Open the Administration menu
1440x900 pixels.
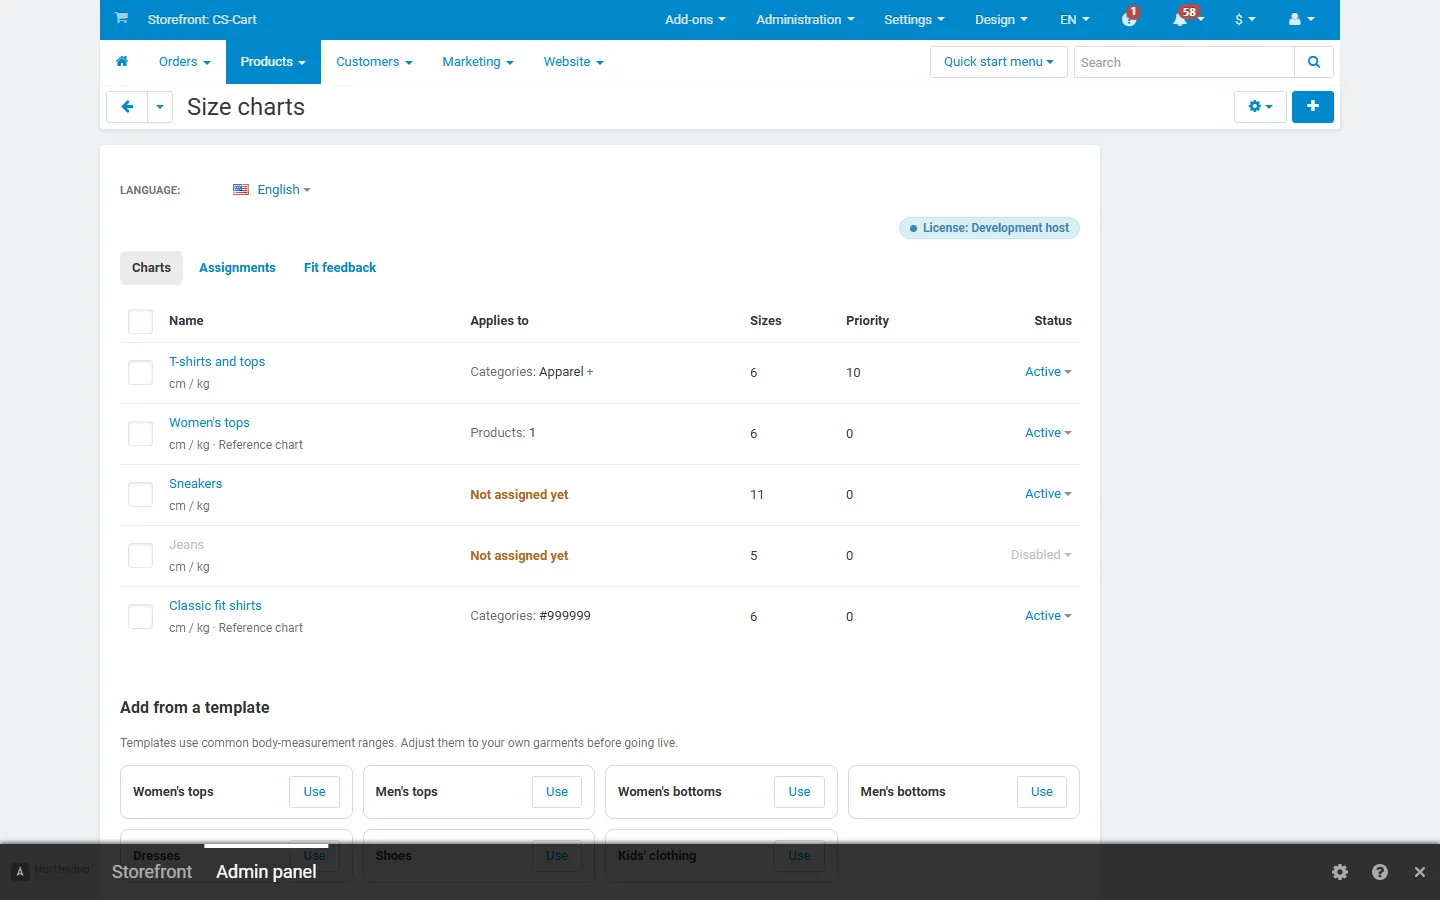pos(805,19)
